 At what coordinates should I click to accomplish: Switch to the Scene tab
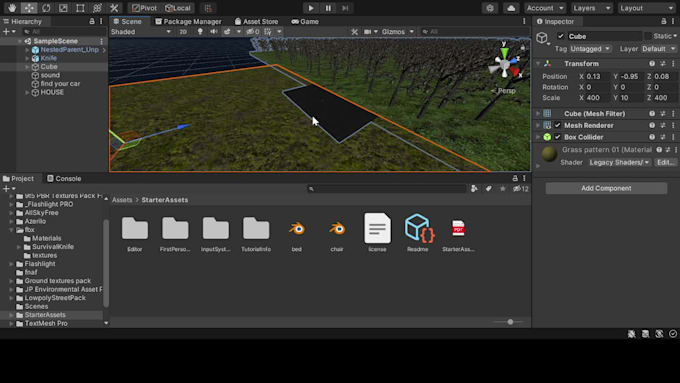[x=128, y=21]
